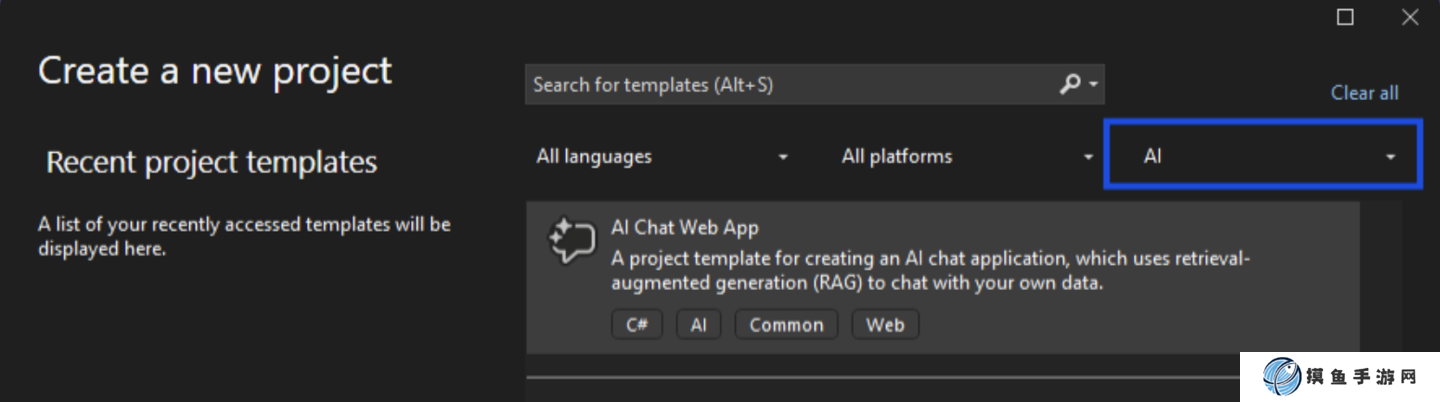Viewport: 1440px width, 402px height.
Task: Click the search magnifier icon
Action: 1070,85
